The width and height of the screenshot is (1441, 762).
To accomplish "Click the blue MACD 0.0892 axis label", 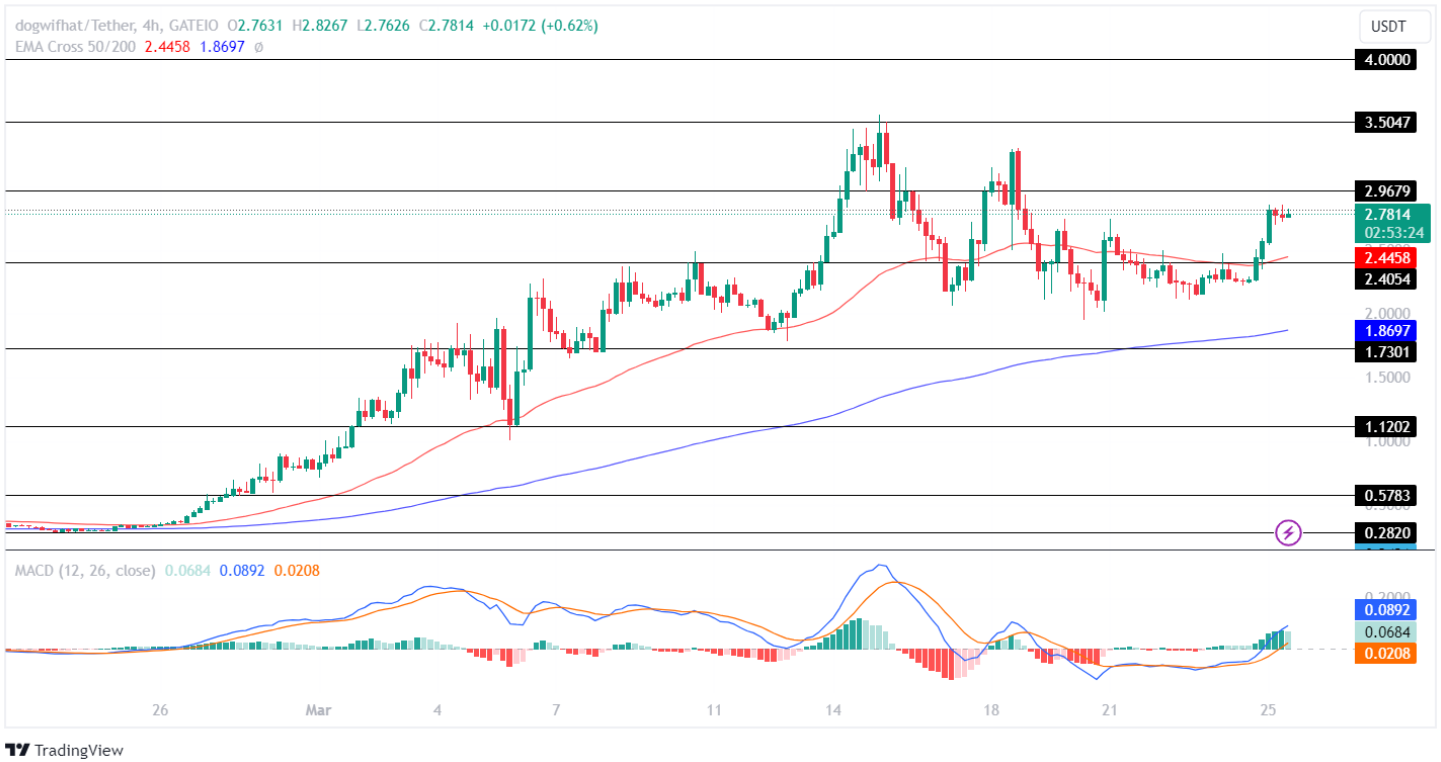I will click(x=1385, y=609).
